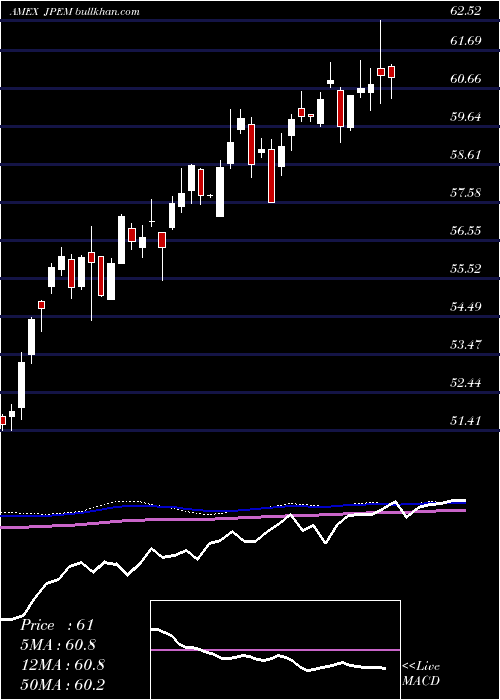Select the 57.58 price axis label

coord(466,193)
